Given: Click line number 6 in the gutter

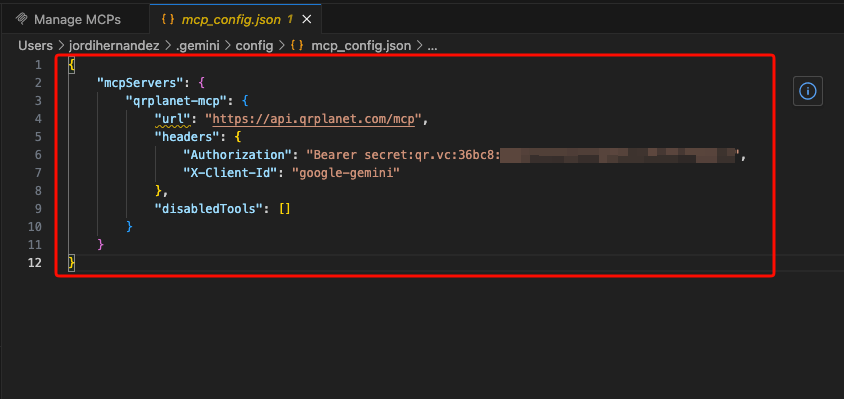Looking at the screenshot, I should 38,155.
